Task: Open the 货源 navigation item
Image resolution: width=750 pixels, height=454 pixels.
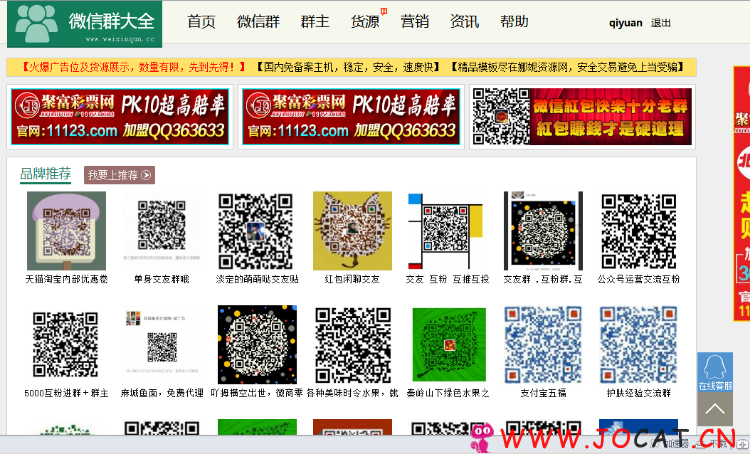Action: pos(365,22)
